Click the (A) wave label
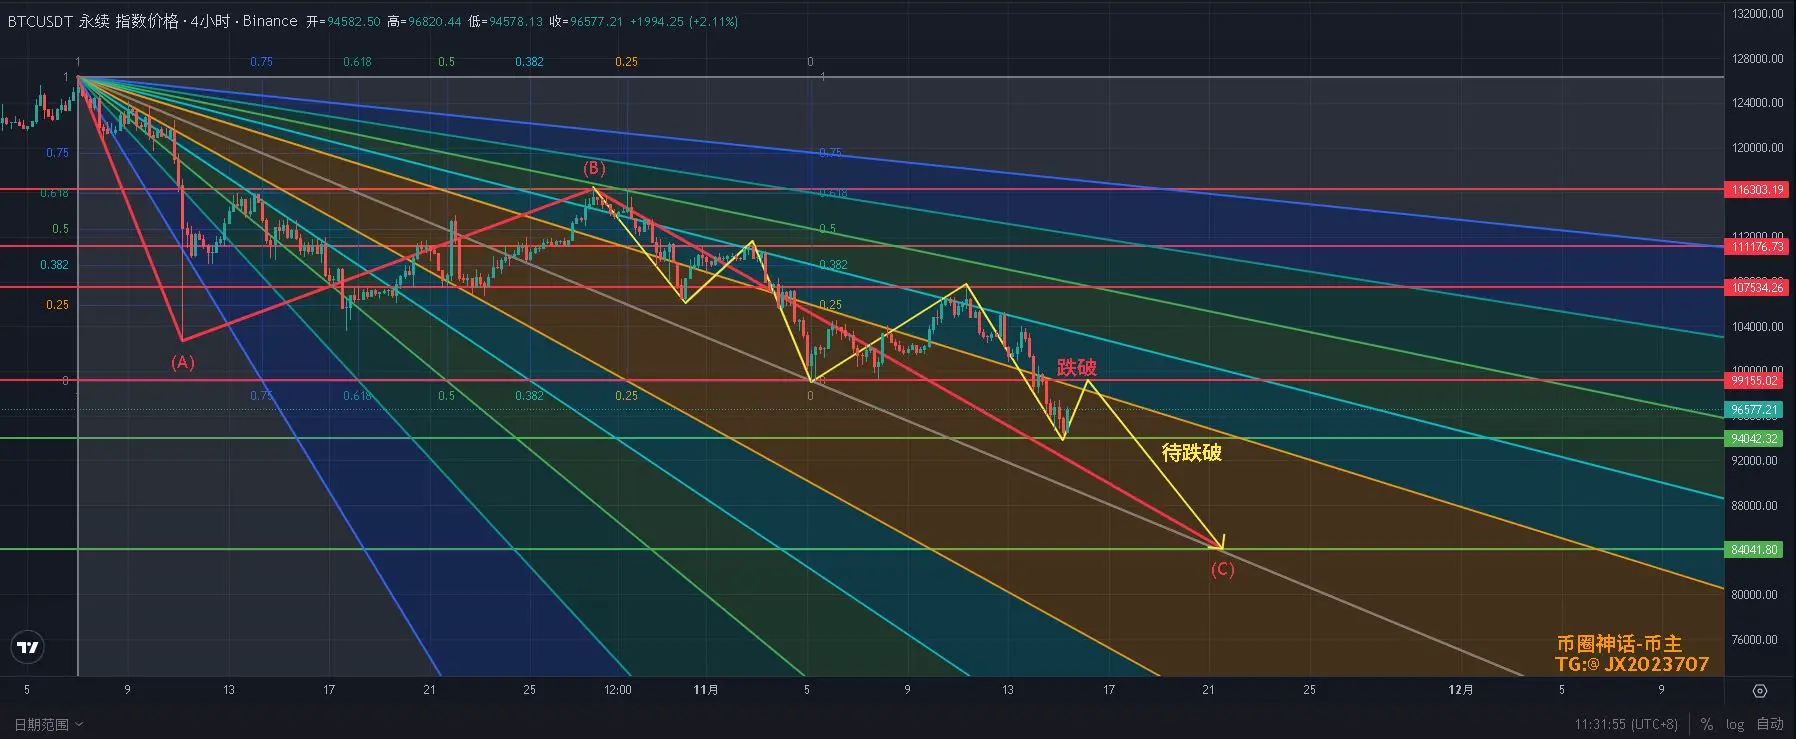1796x739 pixels. click(182, 362)
